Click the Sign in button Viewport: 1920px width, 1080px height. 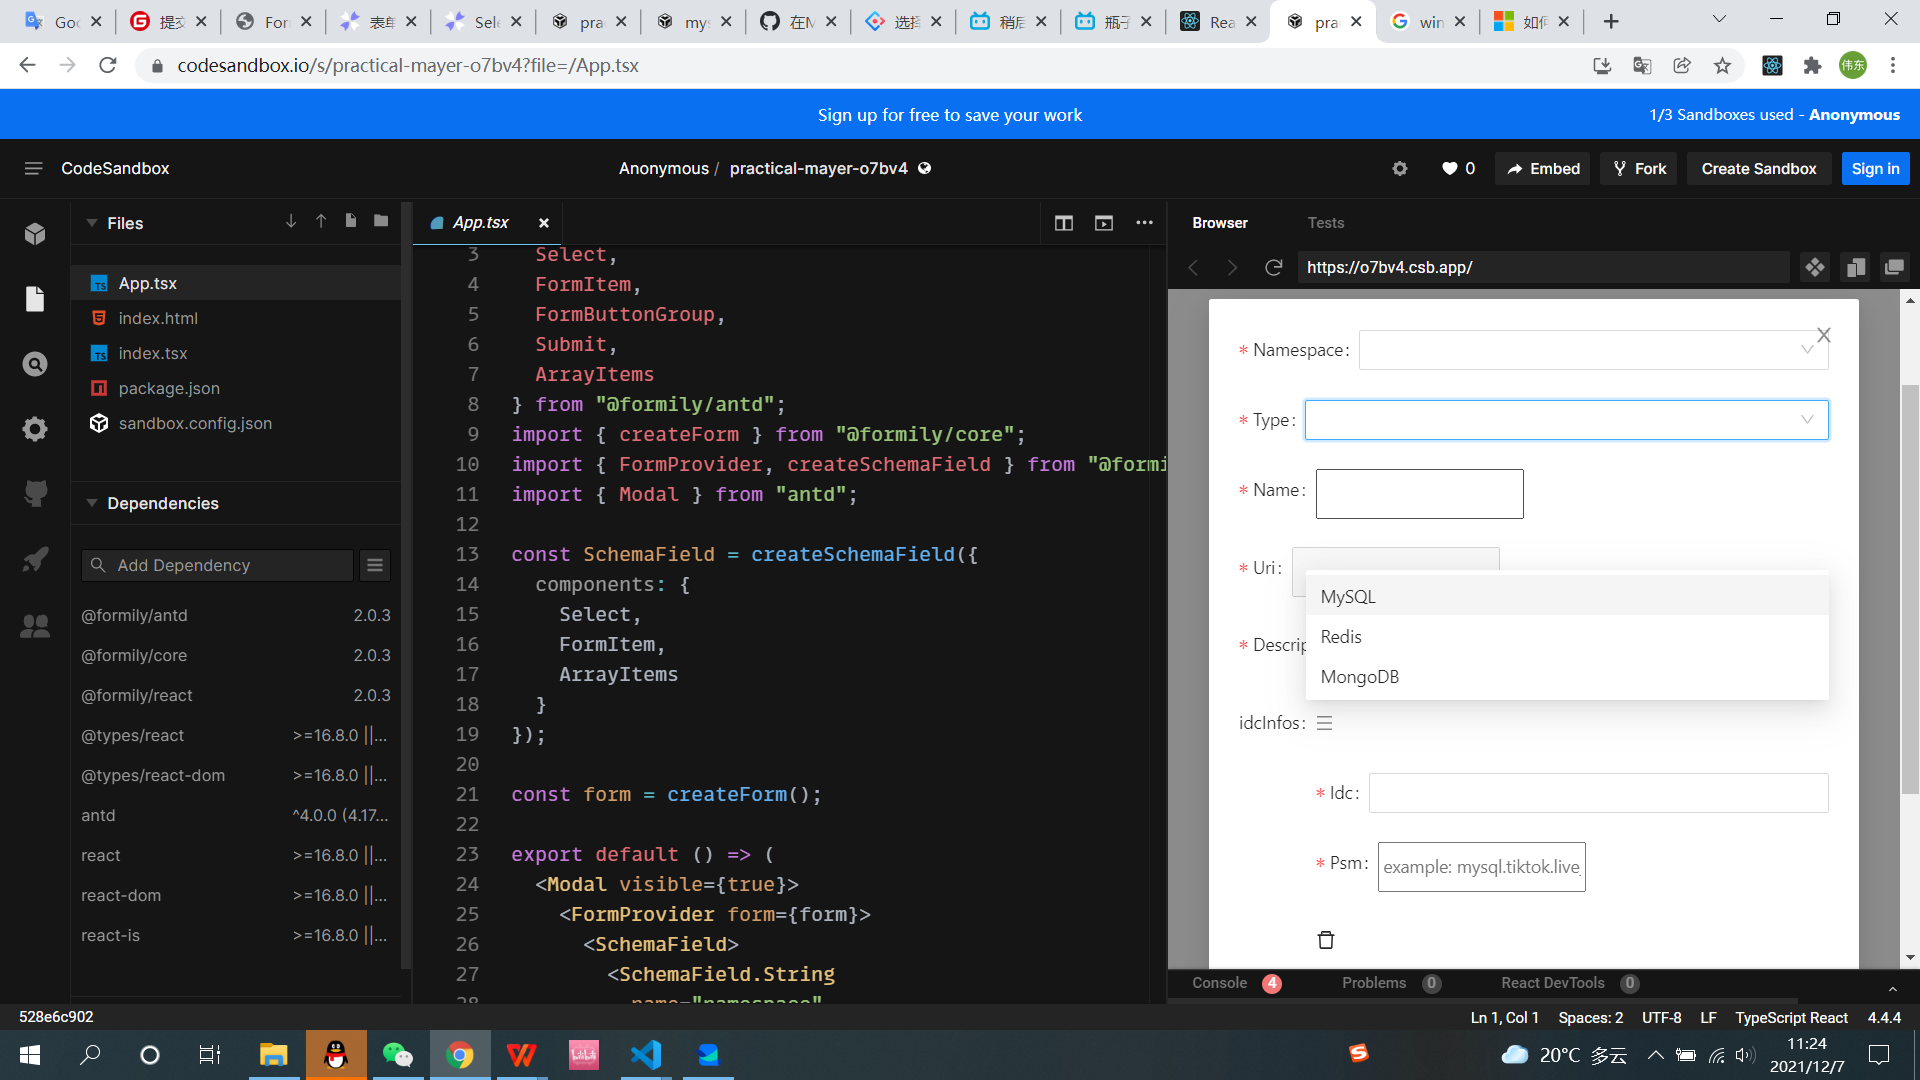(1875, 168)
